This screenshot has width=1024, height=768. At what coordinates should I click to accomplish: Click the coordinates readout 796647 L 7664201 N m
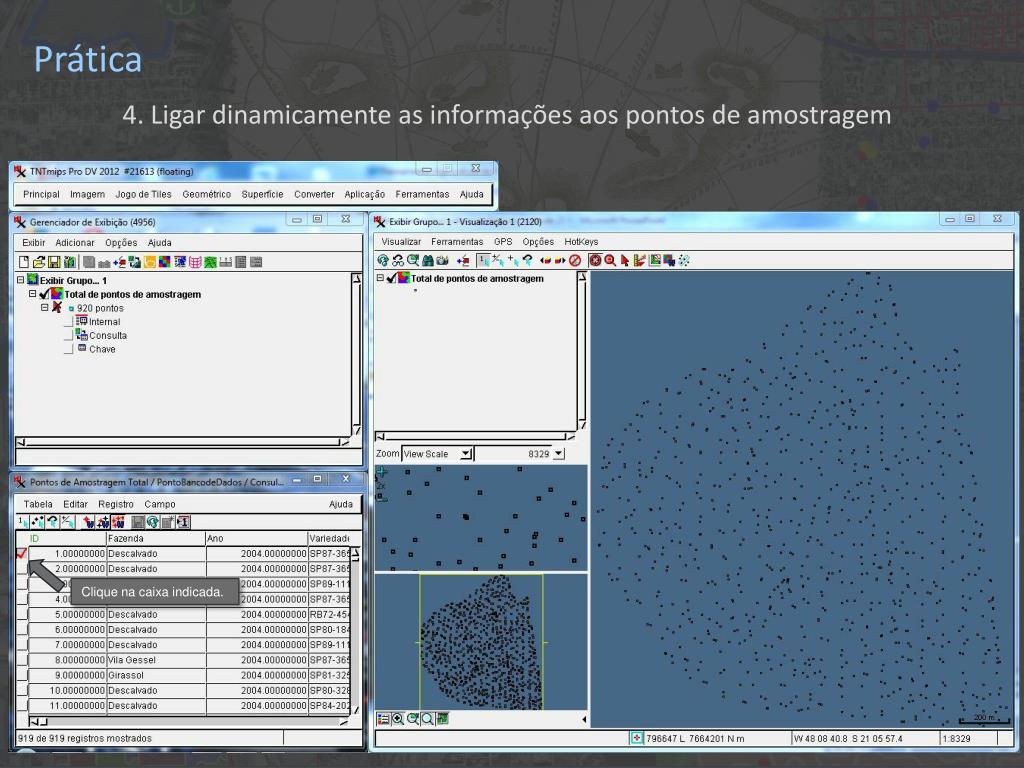695,739
